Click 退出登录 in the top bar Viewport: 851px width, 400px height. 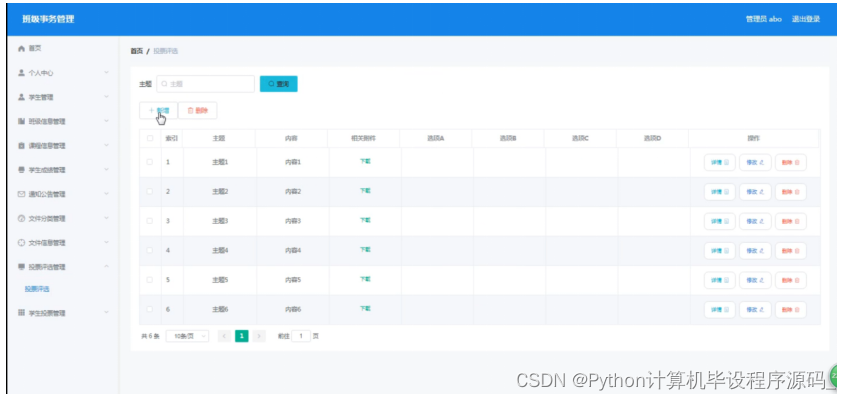pyautogui.click(x=805, y=19)
